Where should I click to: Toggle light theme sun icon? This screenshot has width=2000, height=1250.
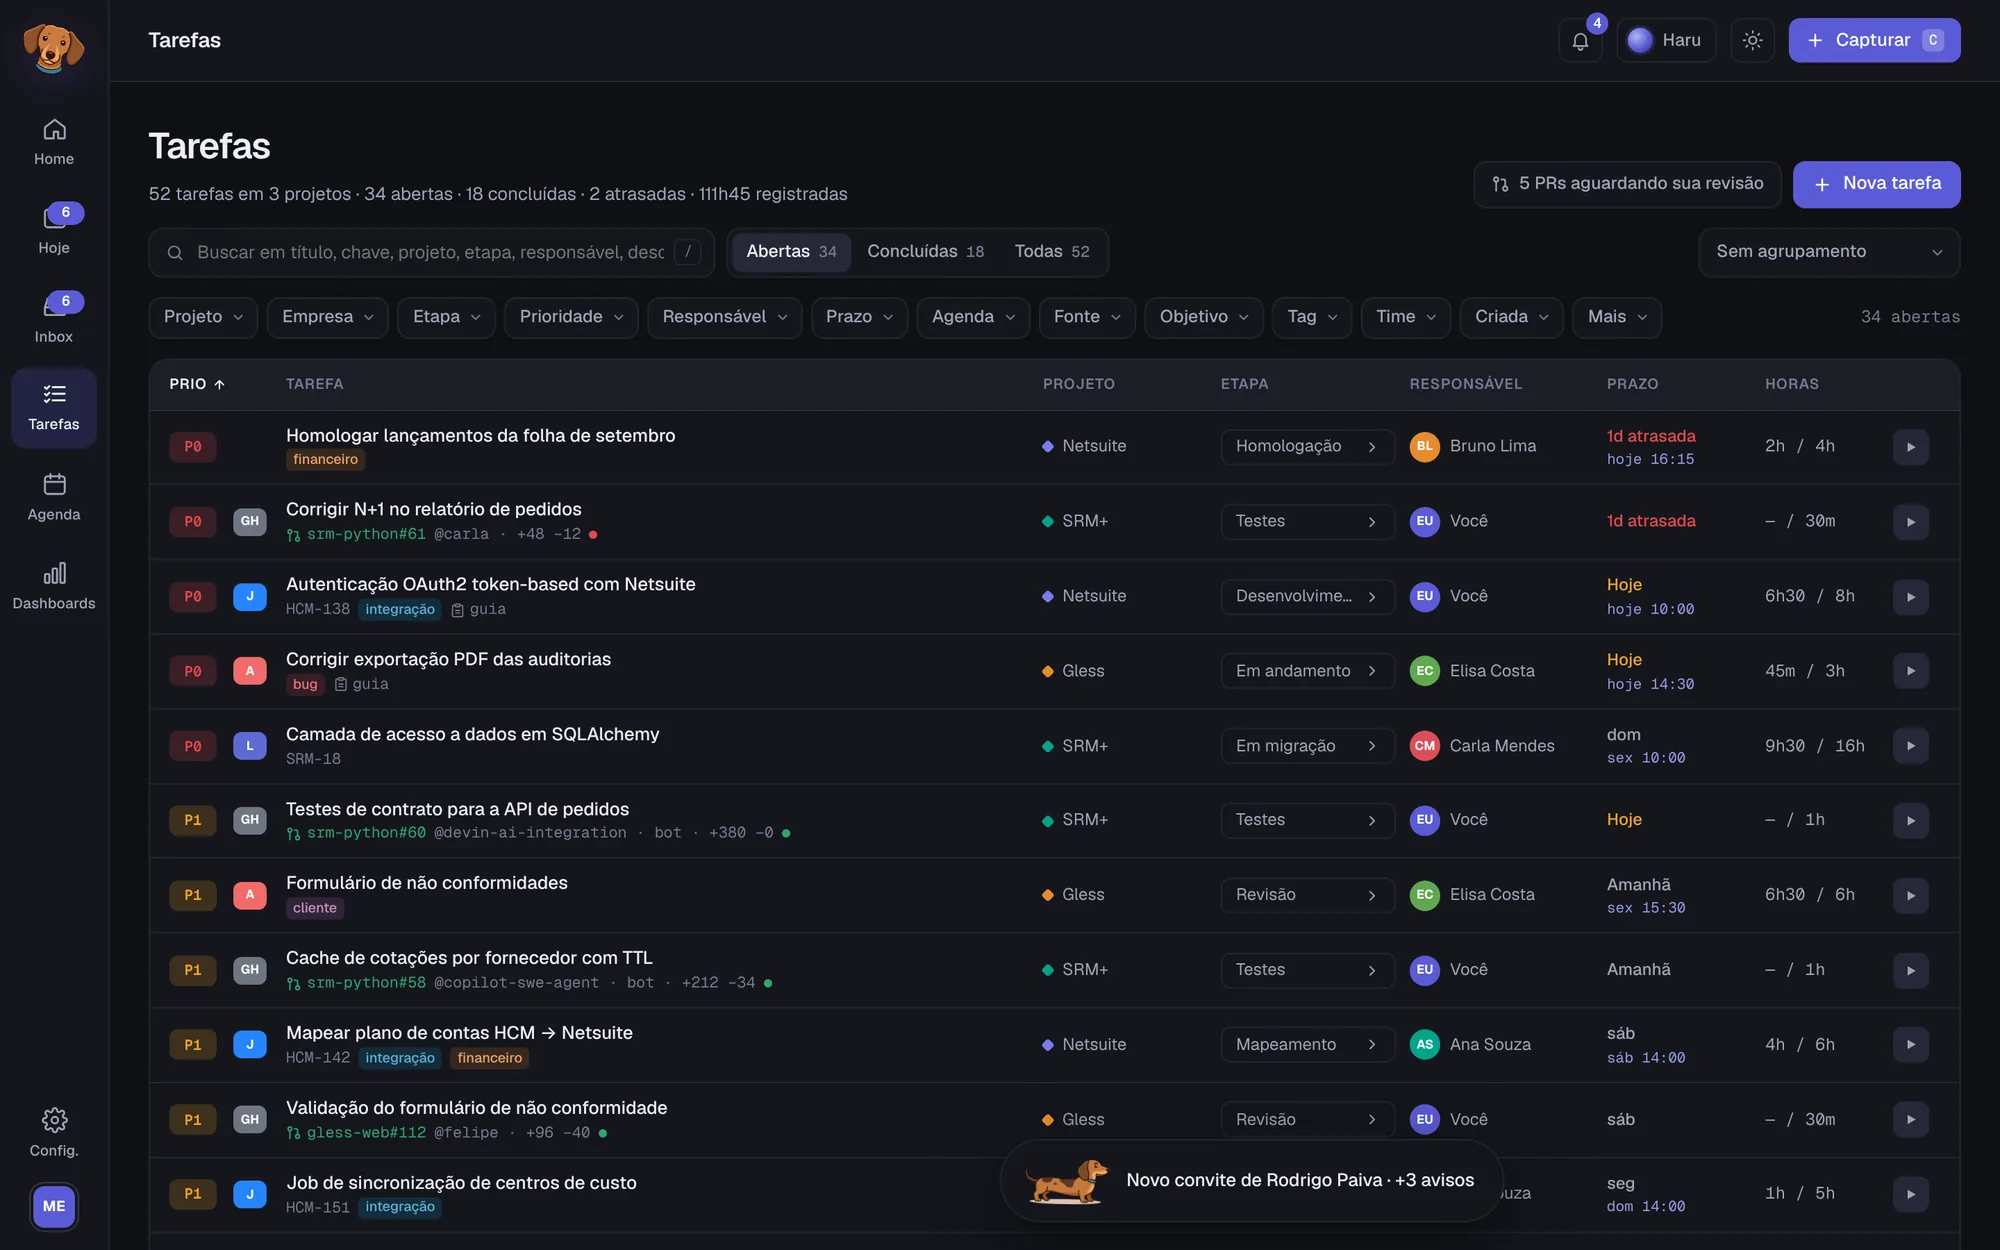[x=1752, y=41]
